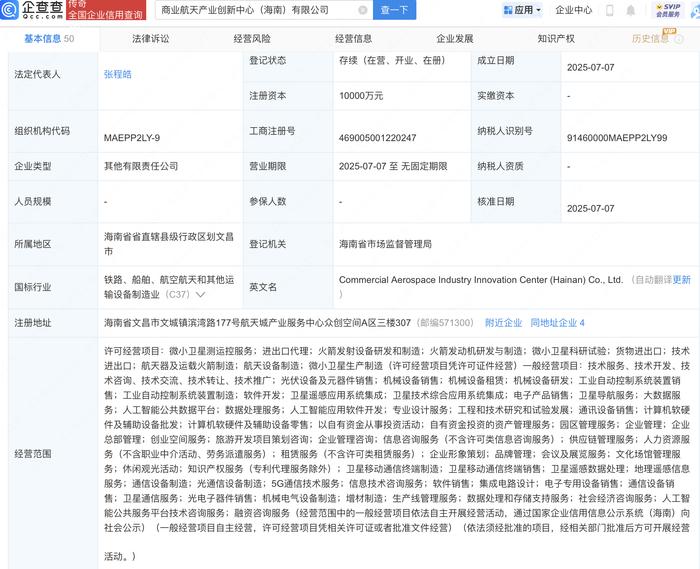Select 工商注册号 469005001220247

coord(377,138)
